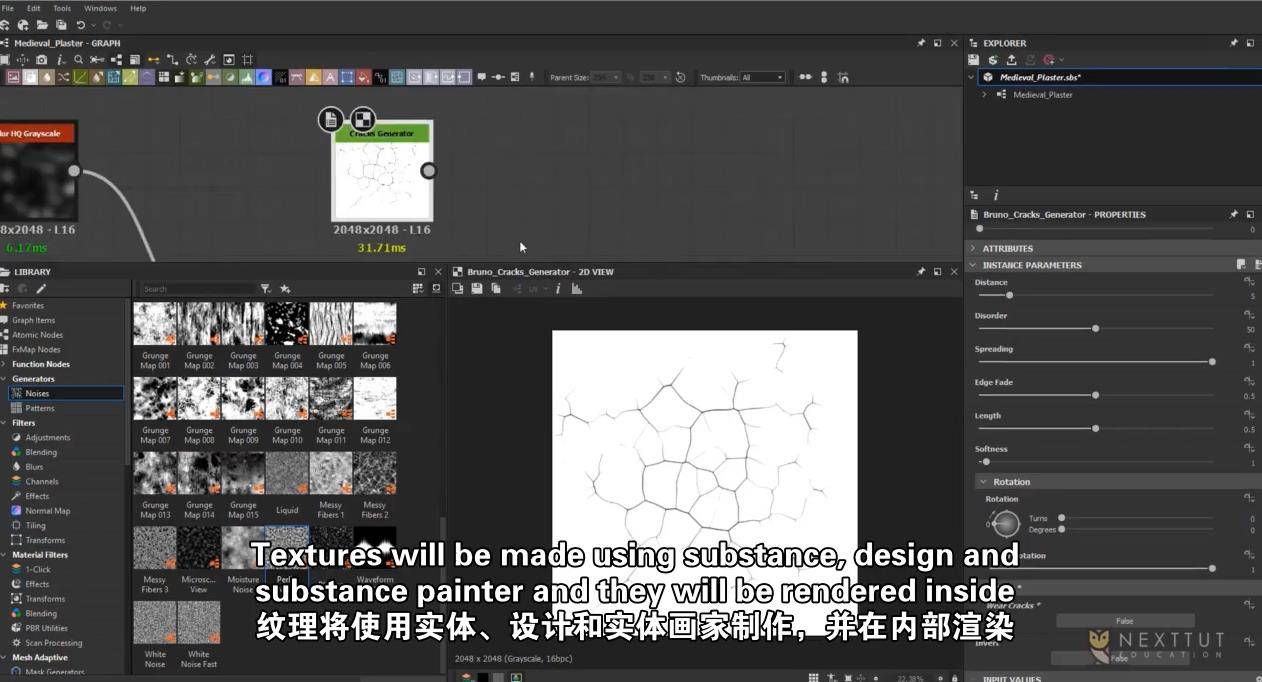Open the Thumbnails dropdown

click(762, 77)
